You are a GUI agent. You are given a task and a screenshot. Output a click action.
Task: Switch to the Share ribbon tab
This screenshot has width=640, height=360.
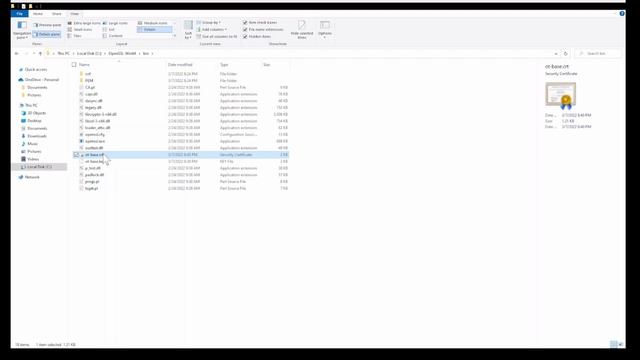point(56,14)
